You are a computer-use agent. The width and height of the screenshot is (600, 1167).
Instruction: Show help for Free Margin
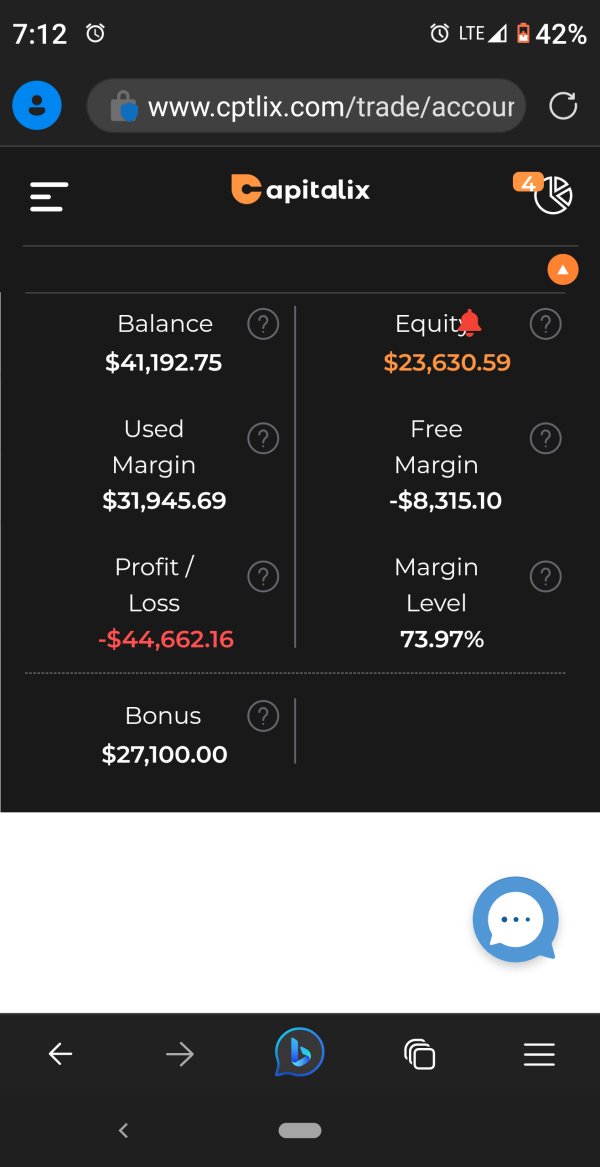click(x=545, y=438)
